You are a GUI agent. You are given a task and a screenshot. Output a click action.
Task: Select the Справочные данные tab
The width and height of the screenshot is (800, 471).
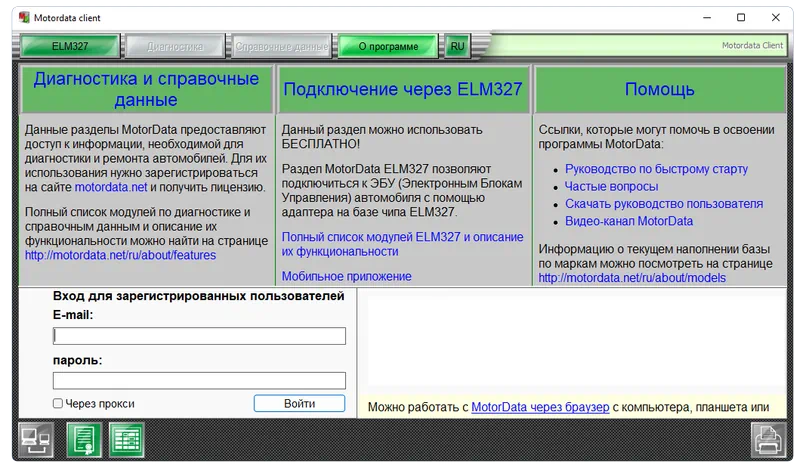pyautogui.click(x=282, y=46)
